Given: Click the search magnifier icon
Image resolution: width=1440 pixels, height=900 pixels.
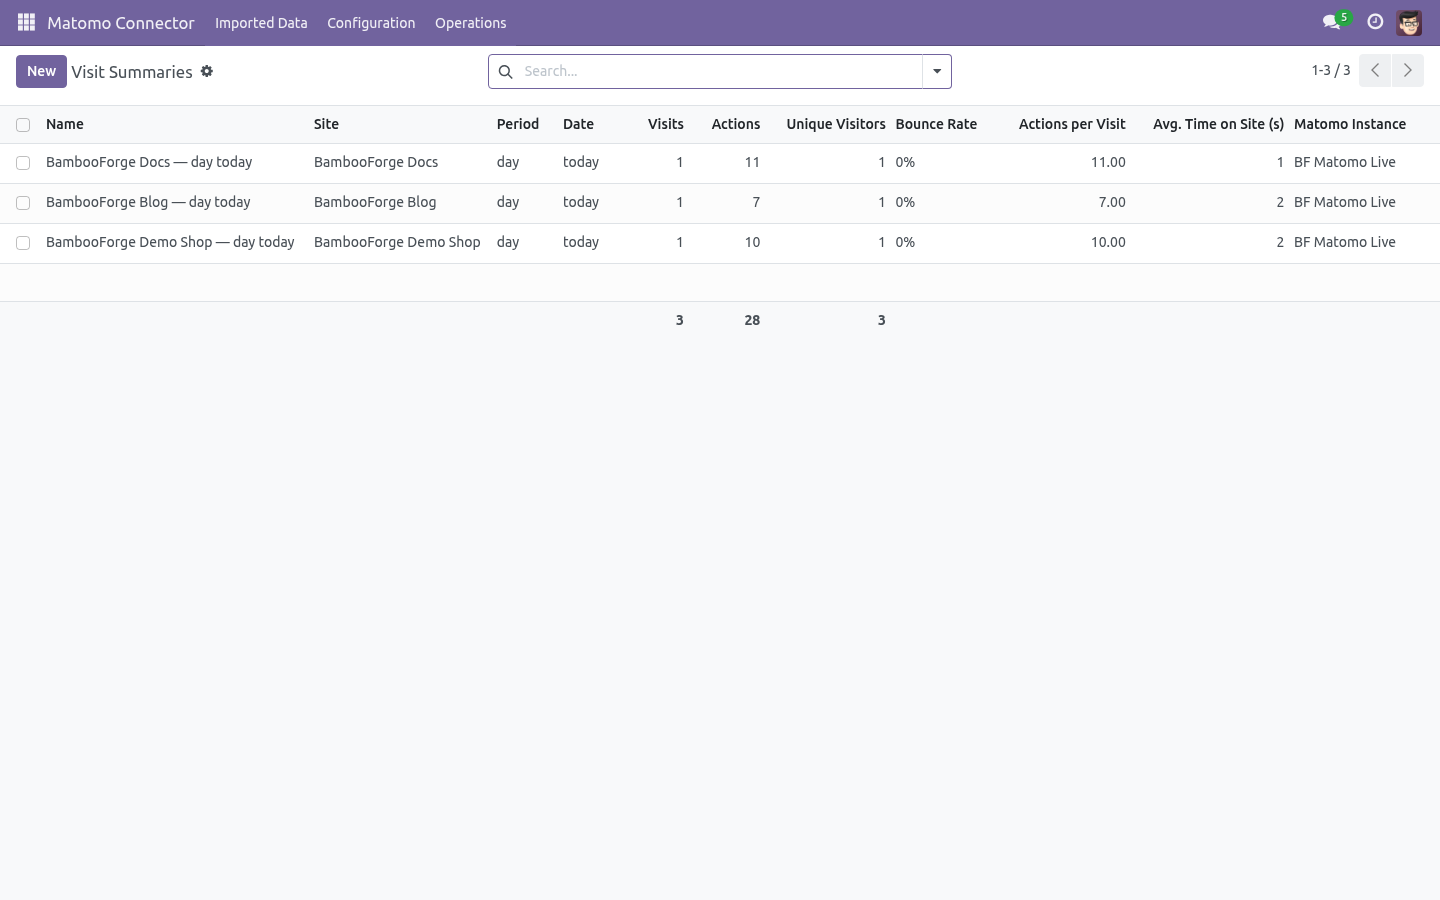Looking at the screenshot, I should tap(505, 71).
